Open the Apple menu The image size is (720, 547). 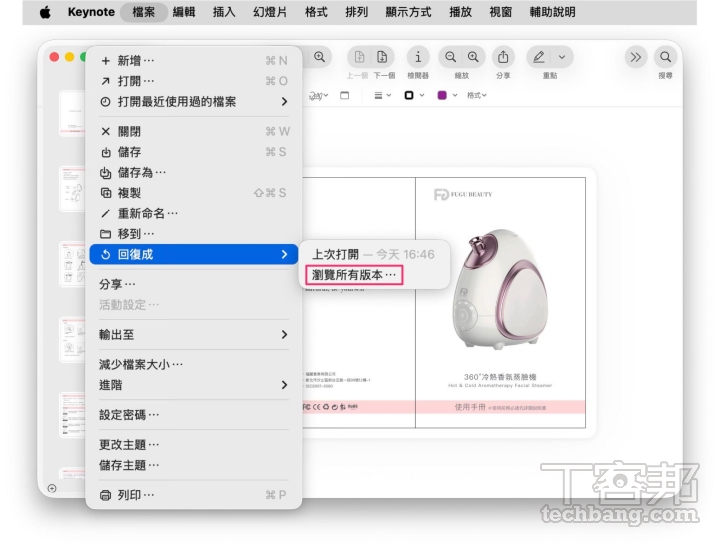[45, 12]
